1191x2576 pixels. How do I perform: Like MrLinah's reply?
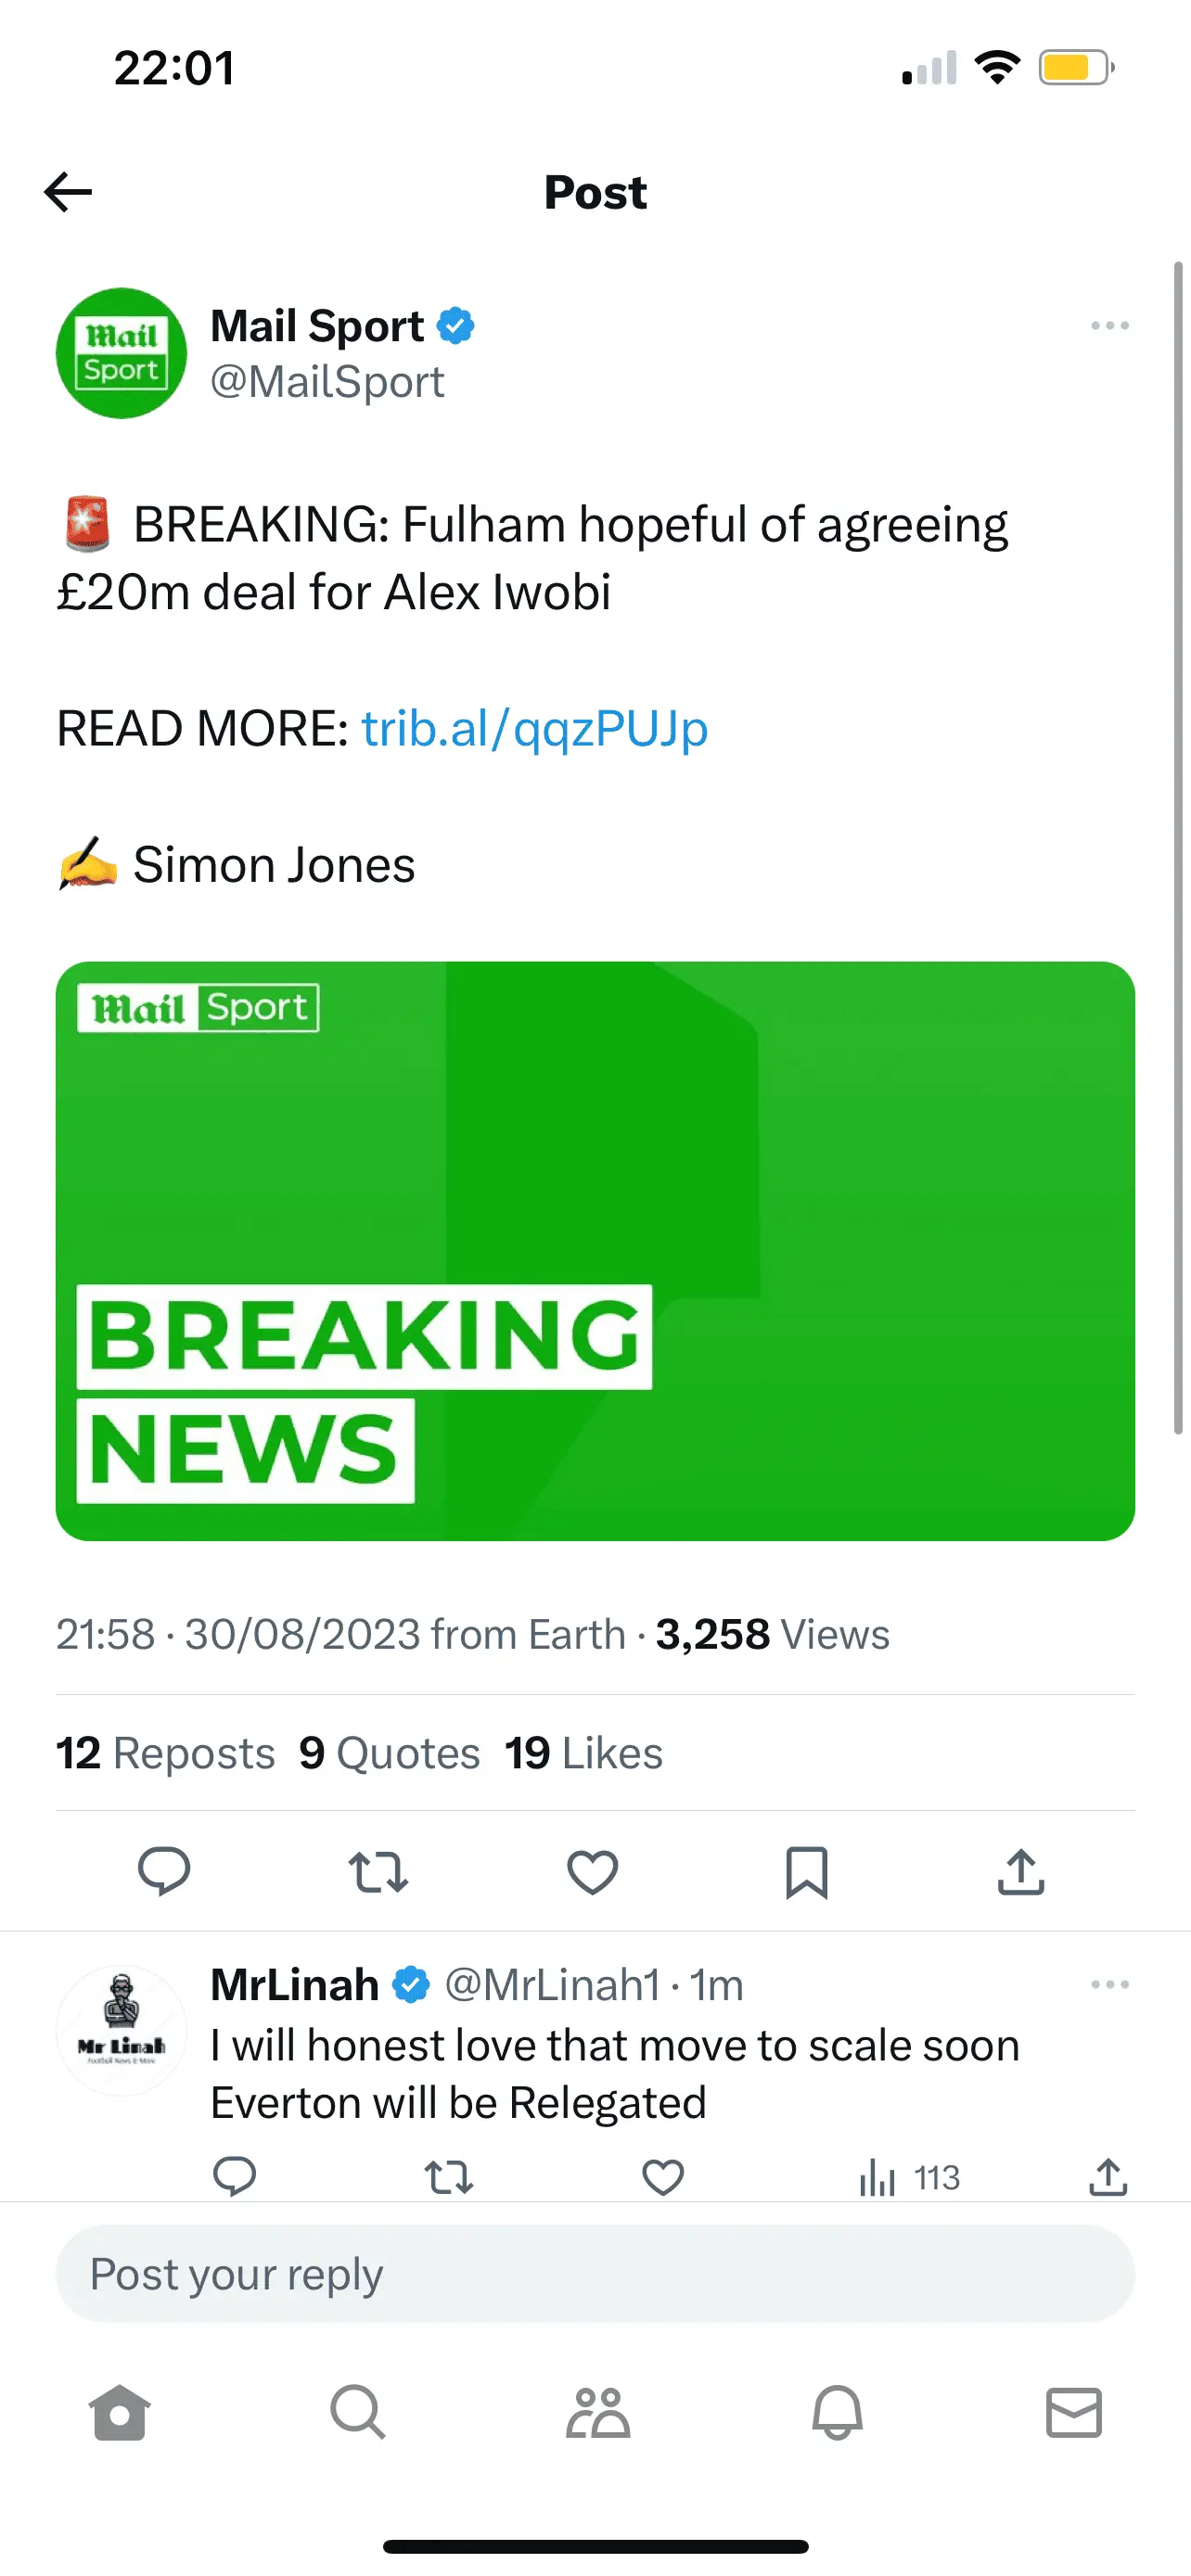click(x=663, y=2177)
